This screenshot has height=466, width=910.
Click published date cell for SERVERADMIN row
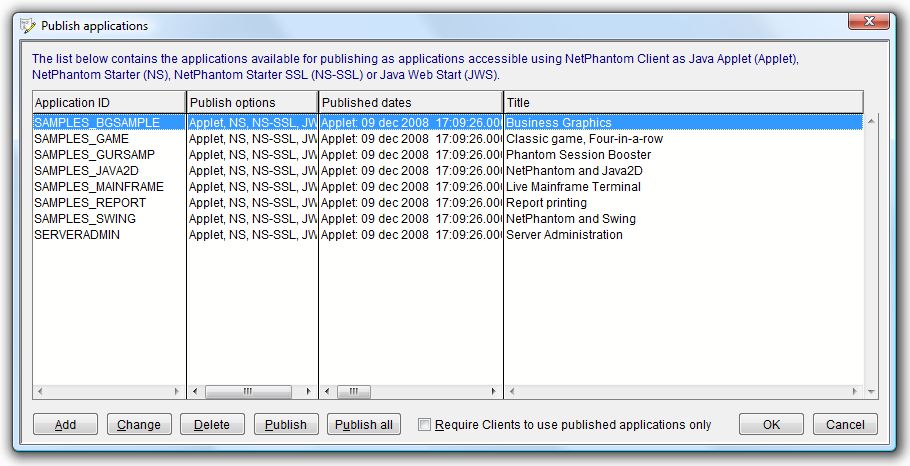(411, 234)
